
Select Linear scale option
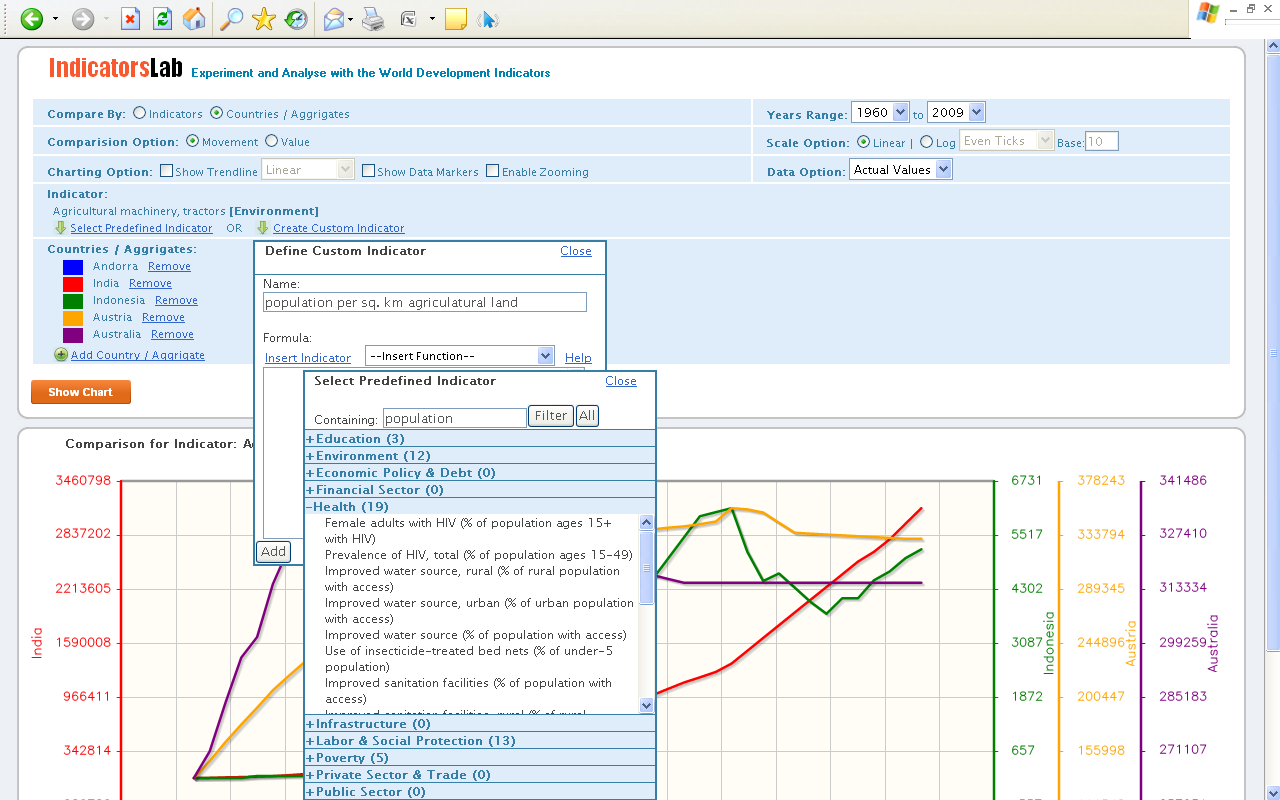[x=863, y=142]
